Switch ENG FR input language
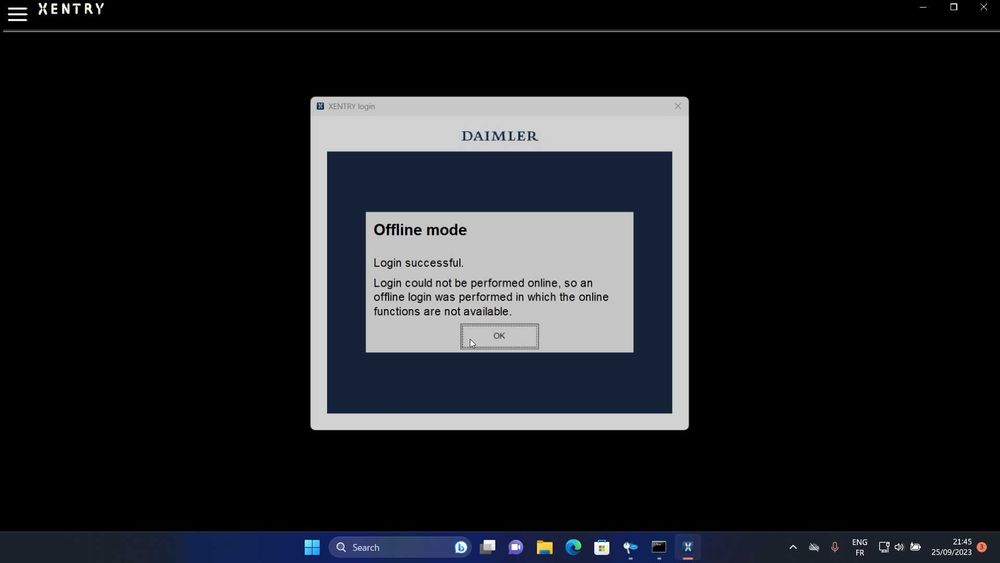The height and width of the screenshot is (563, 1000). [860, 547]
